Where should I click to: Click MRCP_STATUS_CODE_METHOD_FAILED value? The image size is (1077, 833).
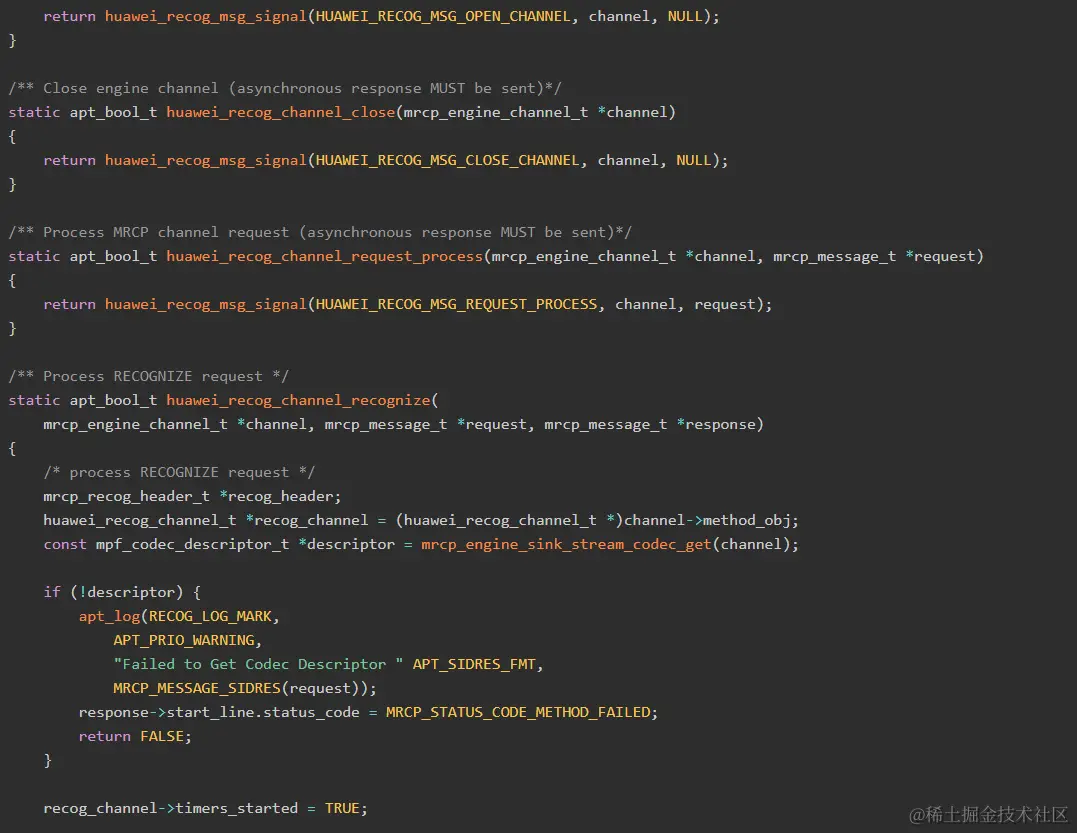[x=518, y=712]
